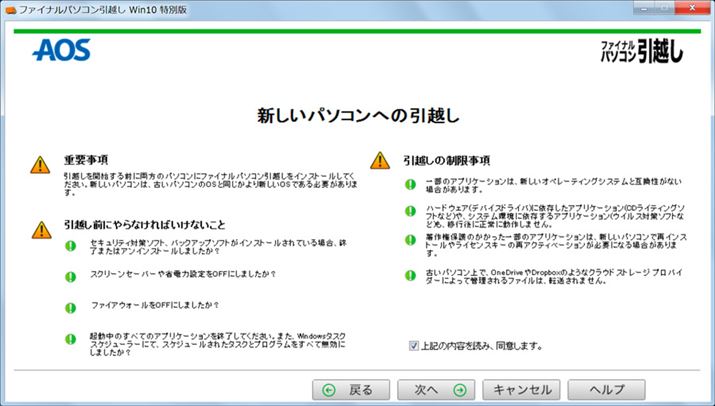The height and width of the screenshot is (406, 715).
Task: Click green bullet next to セキュリティ対策ソフト item
Action: (70, 246)
